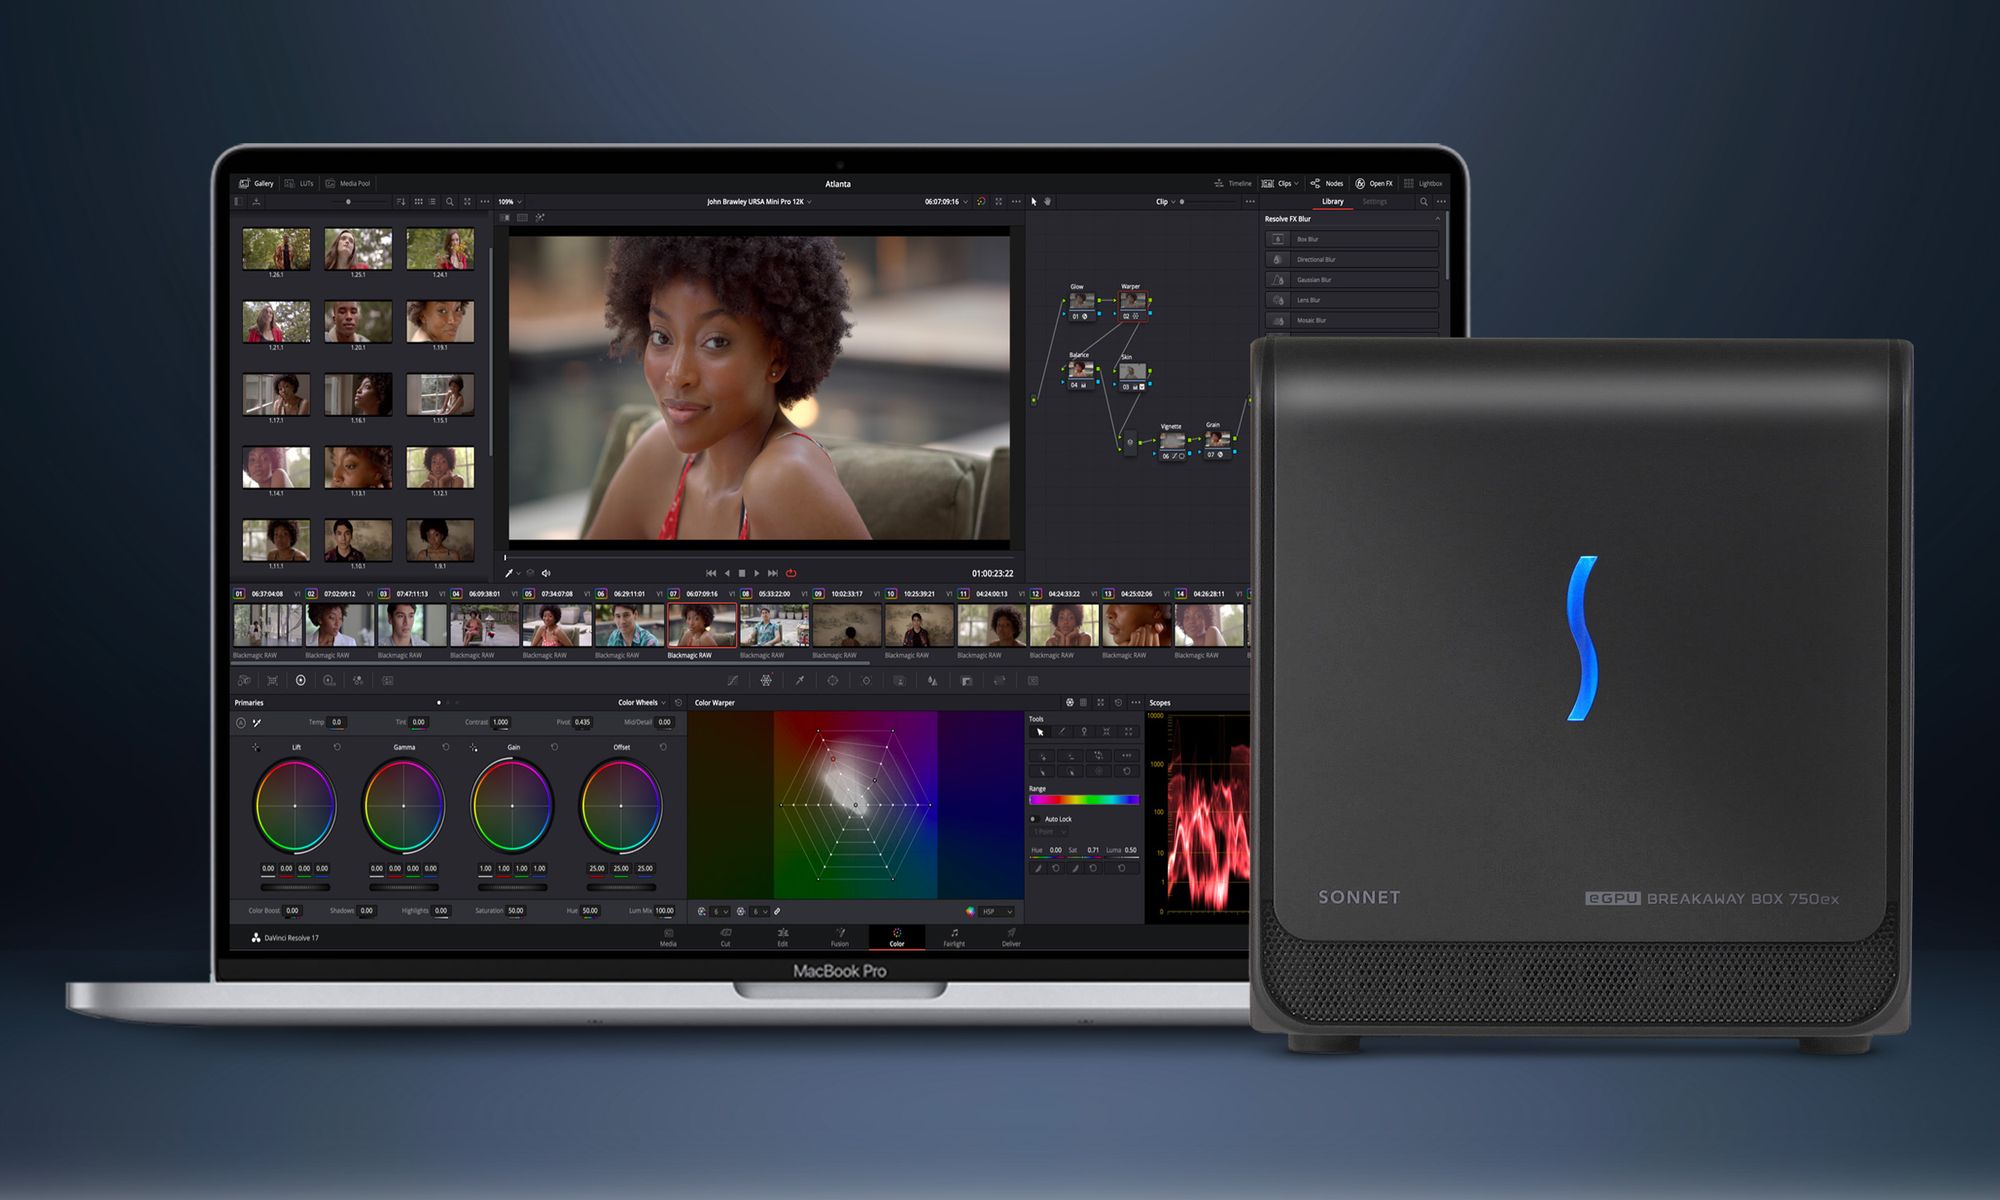Choose the Directional Blur effect

pos(1351,259)
